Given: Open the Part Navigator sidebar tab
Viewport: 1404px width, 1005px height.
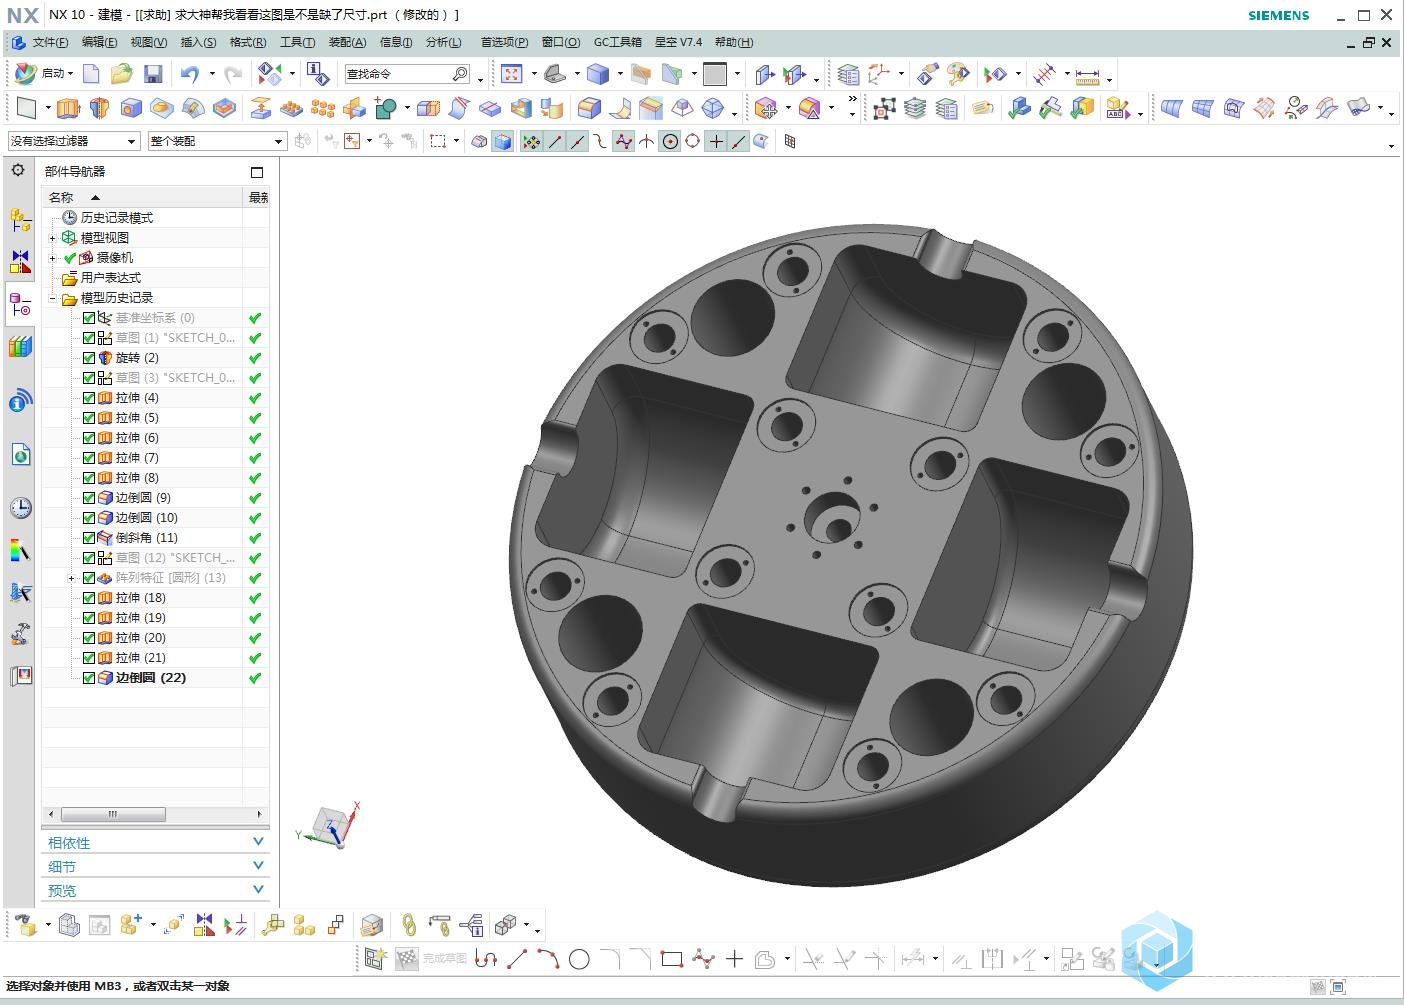Looking at the screenshot, I should (x=20, y=304).
